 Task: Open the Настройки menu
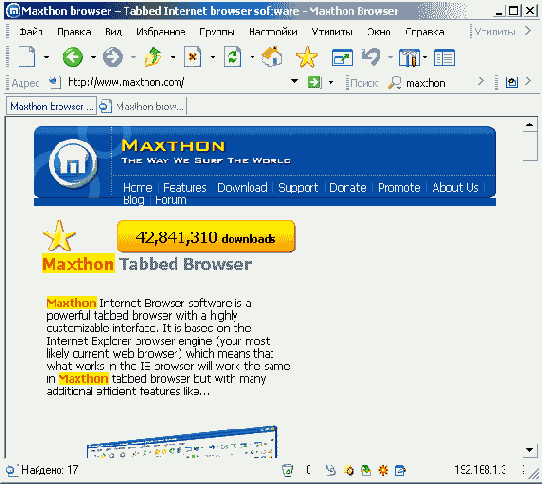[273, 32]
